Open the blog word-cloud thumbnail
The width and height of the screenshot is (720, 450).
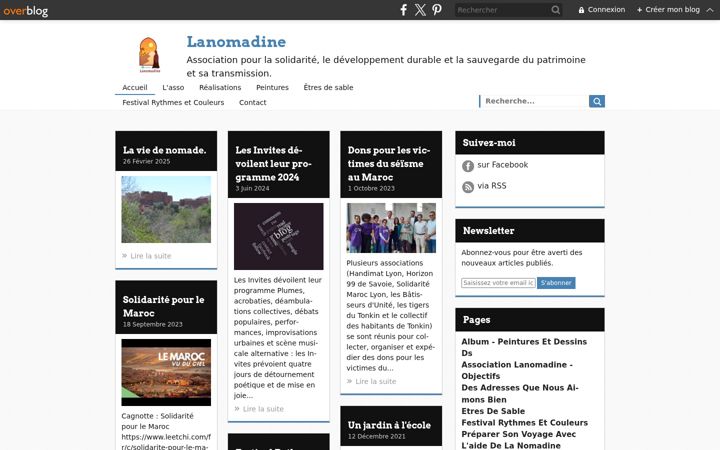click(x=279, y=236)
